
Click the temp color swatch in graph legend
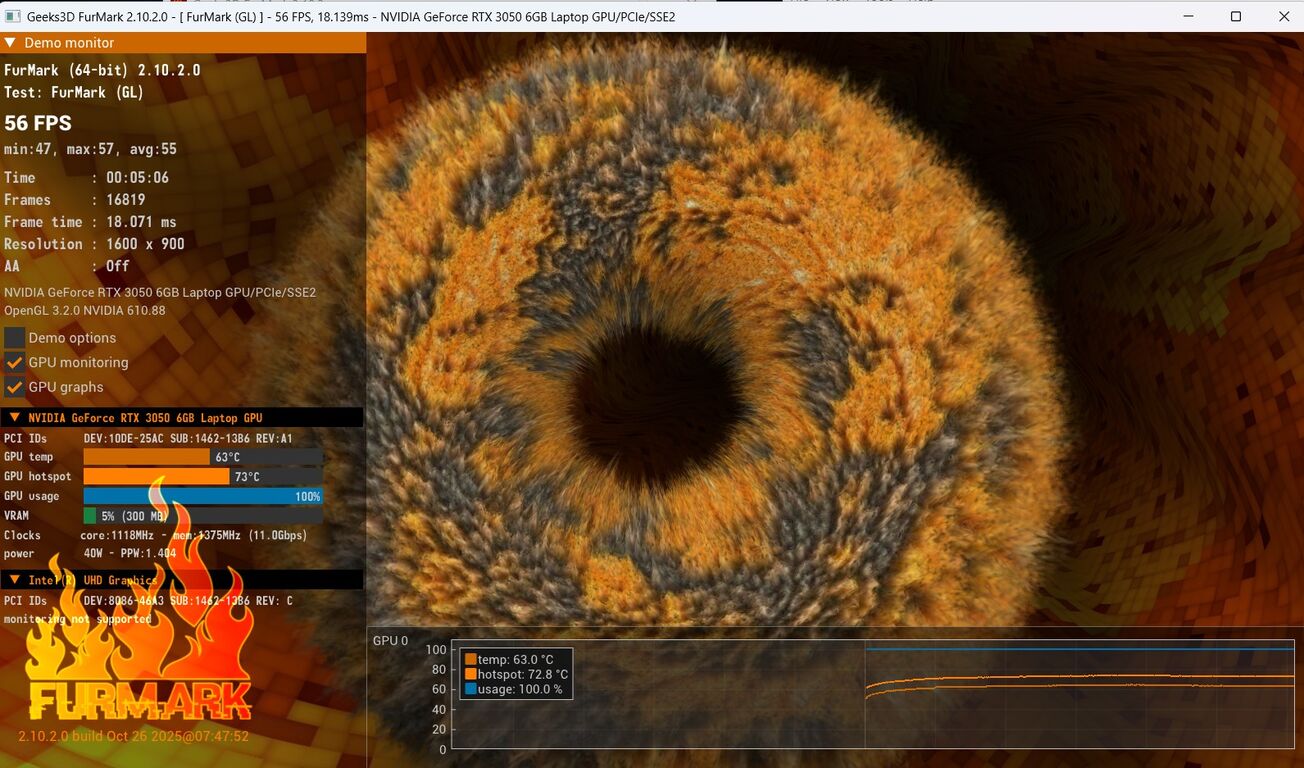(x=470, y=660)
